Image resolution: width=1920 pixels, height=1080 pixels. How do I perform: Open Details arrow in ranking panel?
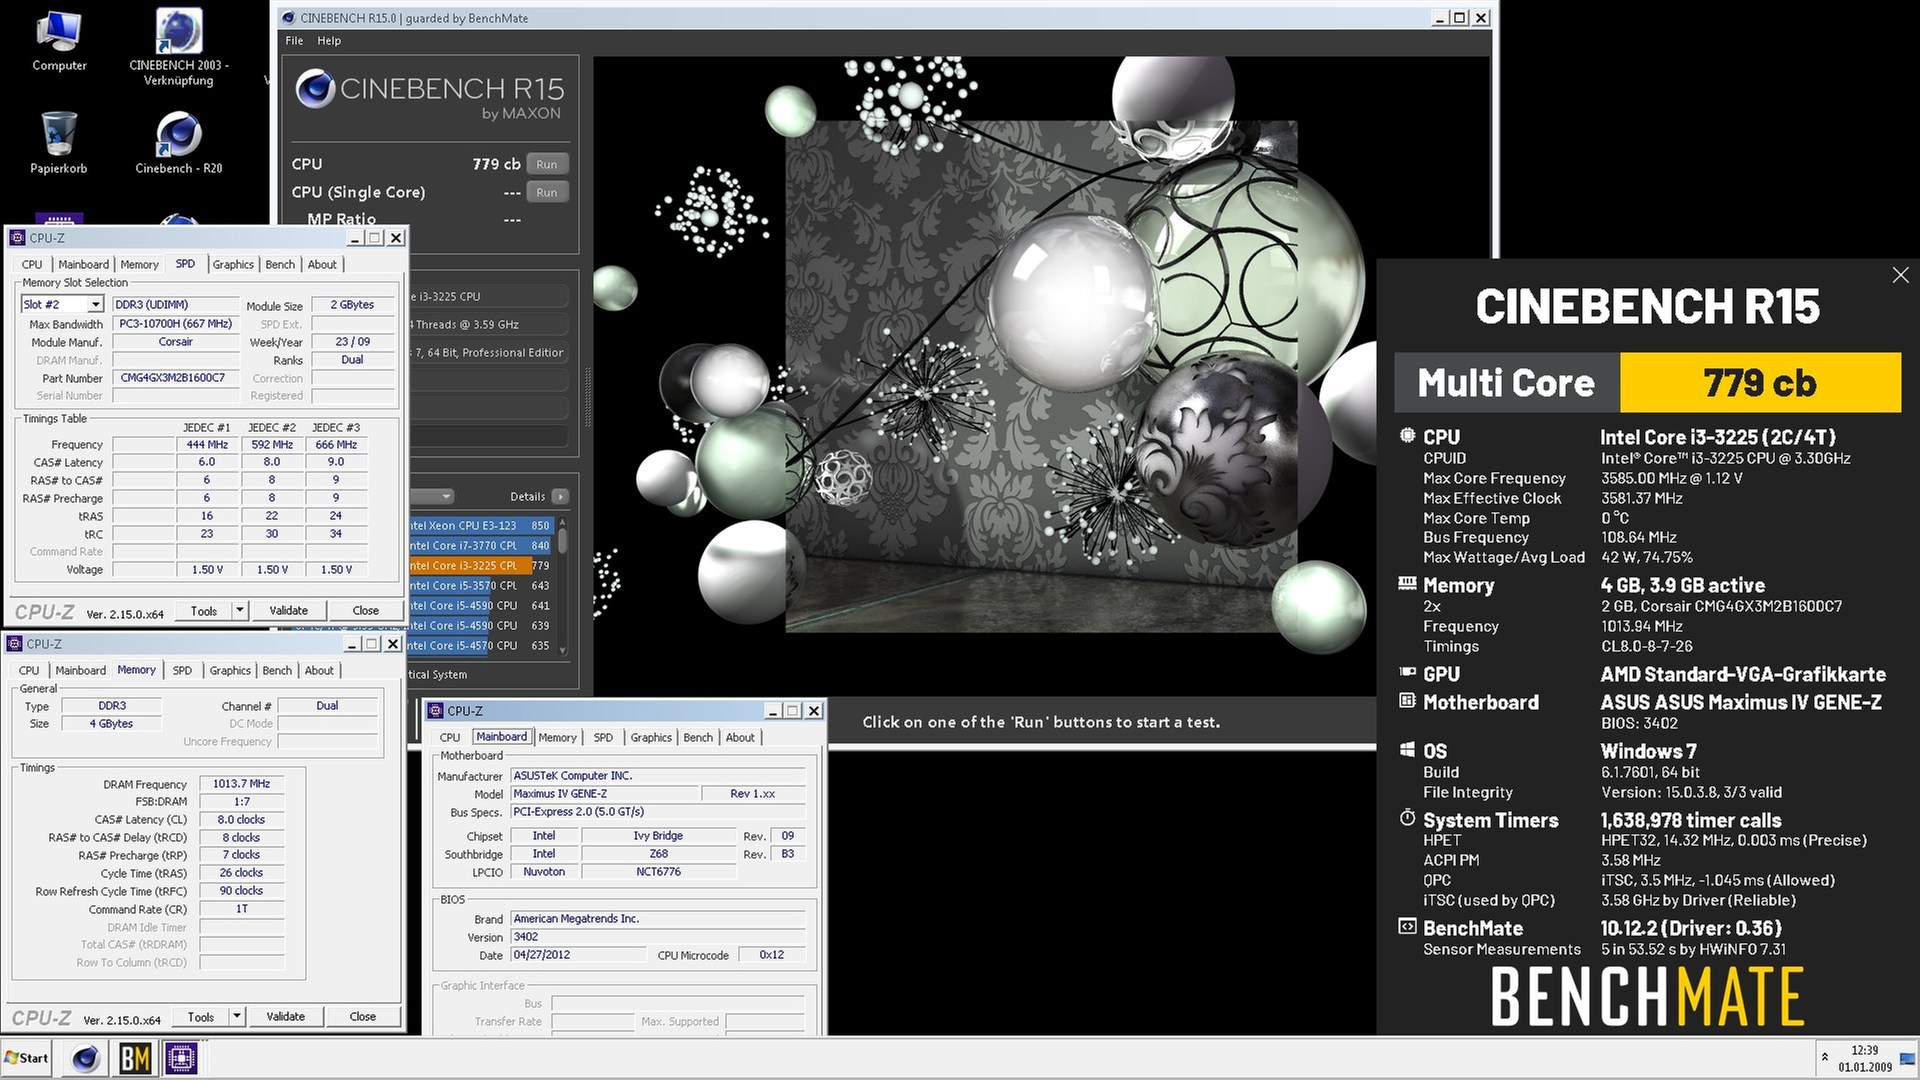click(560, 496)
